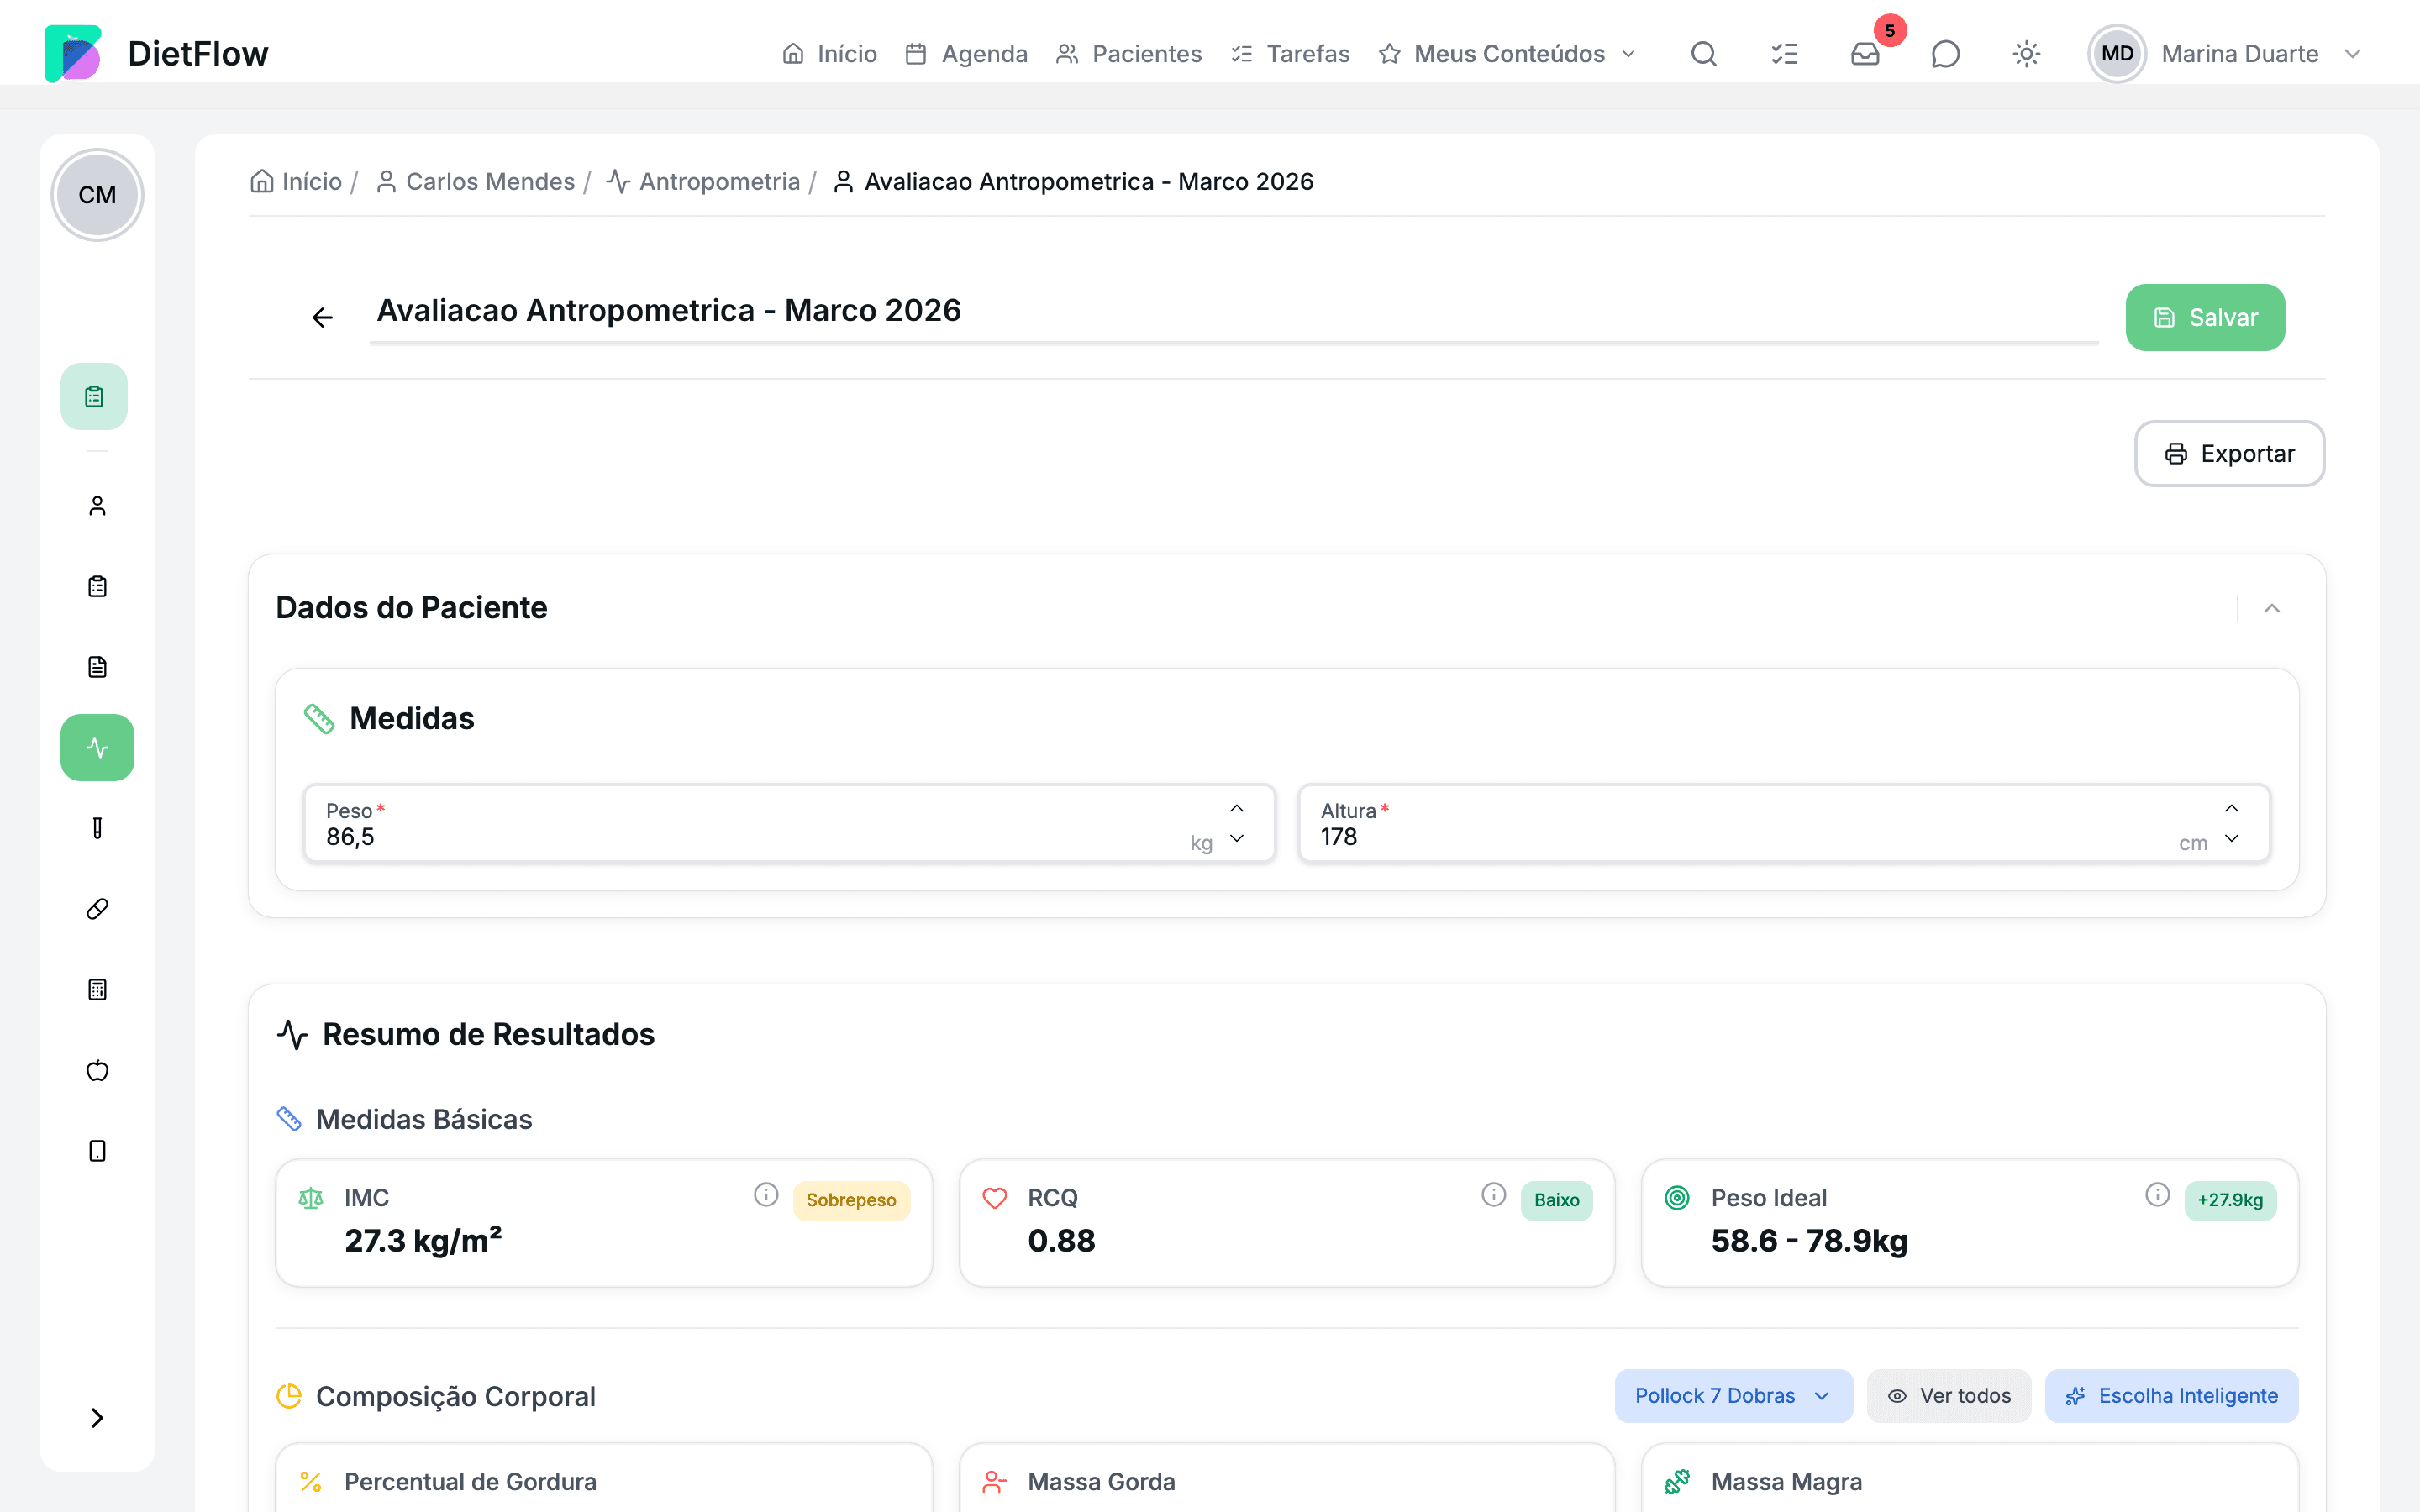2420x1512 pixels.
Task: Open the pill medication icon in sidebar
Action: pos(97,909)
